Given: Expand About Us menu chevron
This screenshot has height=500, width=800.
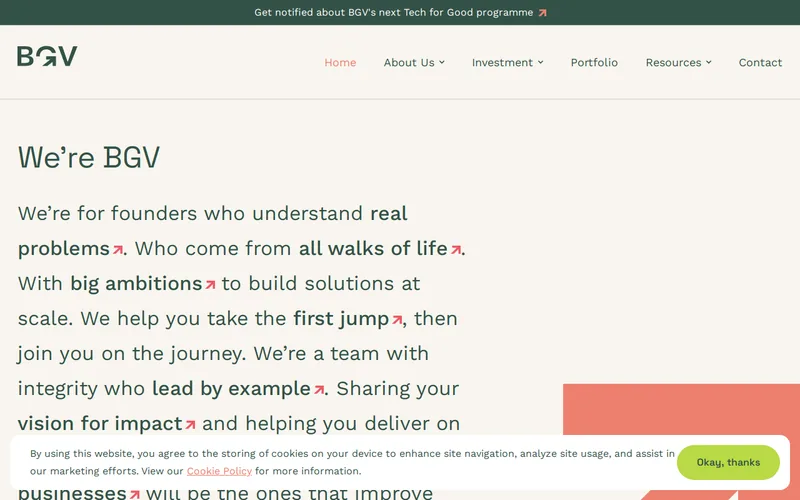Looking at the screenshot, I should [442, 62].
